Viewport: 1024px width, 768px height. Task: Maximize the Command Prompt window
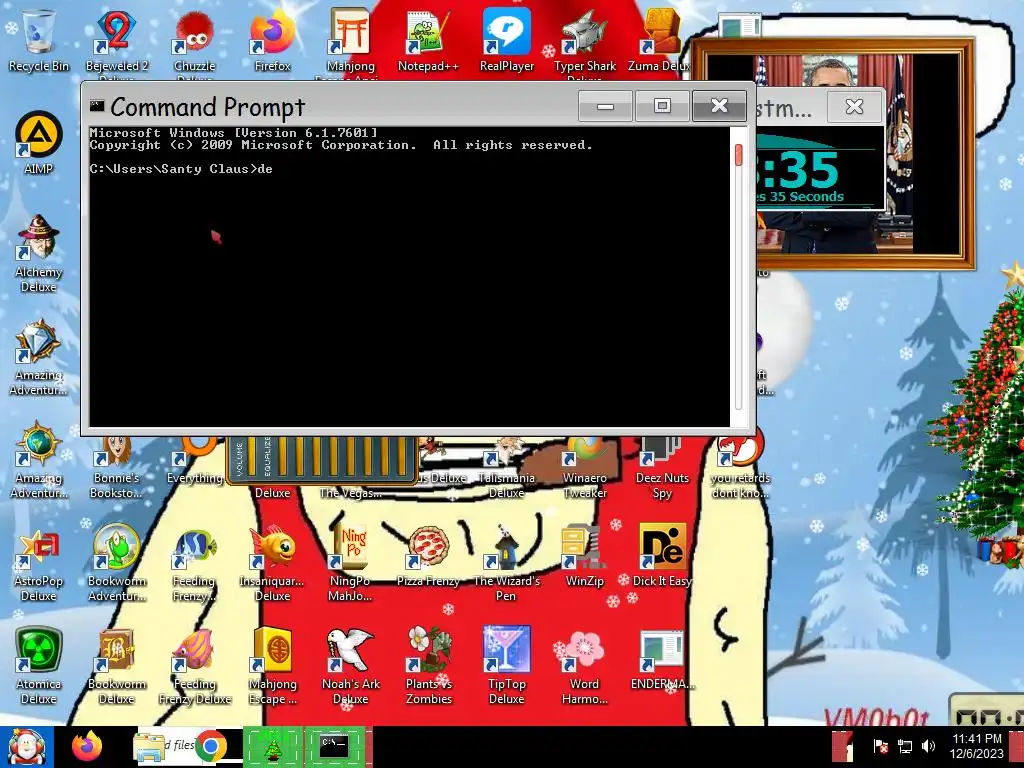662,106
